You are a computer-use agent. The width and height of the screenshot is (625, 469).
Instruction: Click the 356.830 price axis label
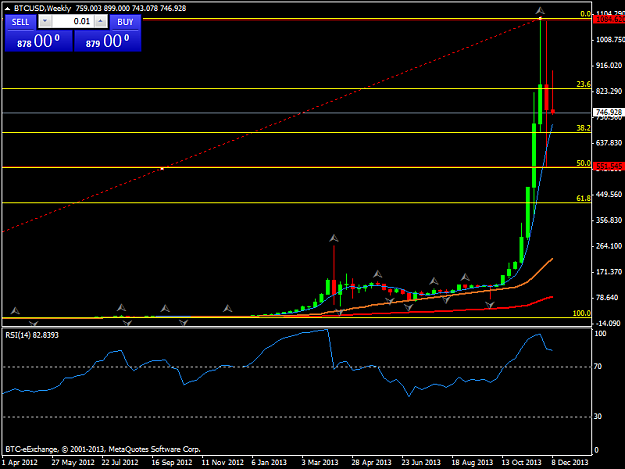coord(609,220)
